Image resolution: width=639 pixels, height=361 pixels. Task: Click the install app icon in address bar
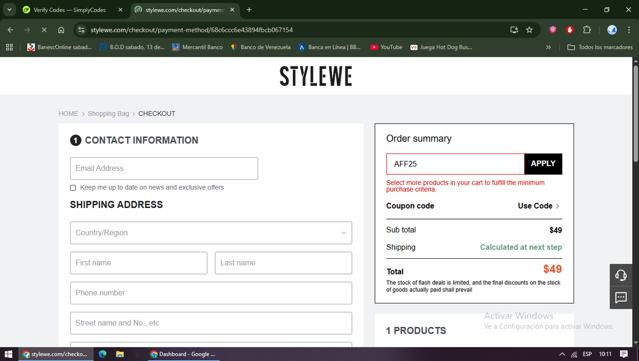click(x=514, y=30)
